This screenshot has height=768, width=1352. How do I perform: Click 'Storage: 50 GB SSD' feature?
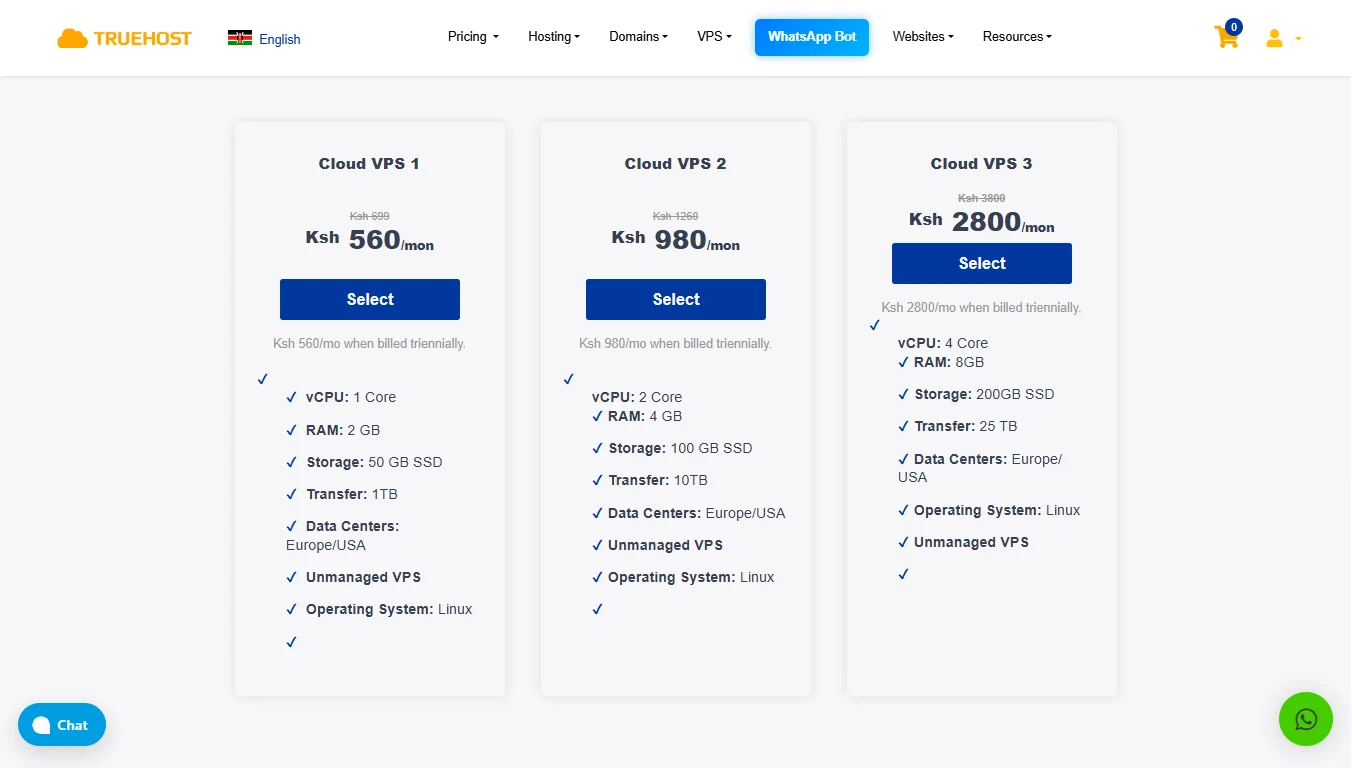click(374, 462)
